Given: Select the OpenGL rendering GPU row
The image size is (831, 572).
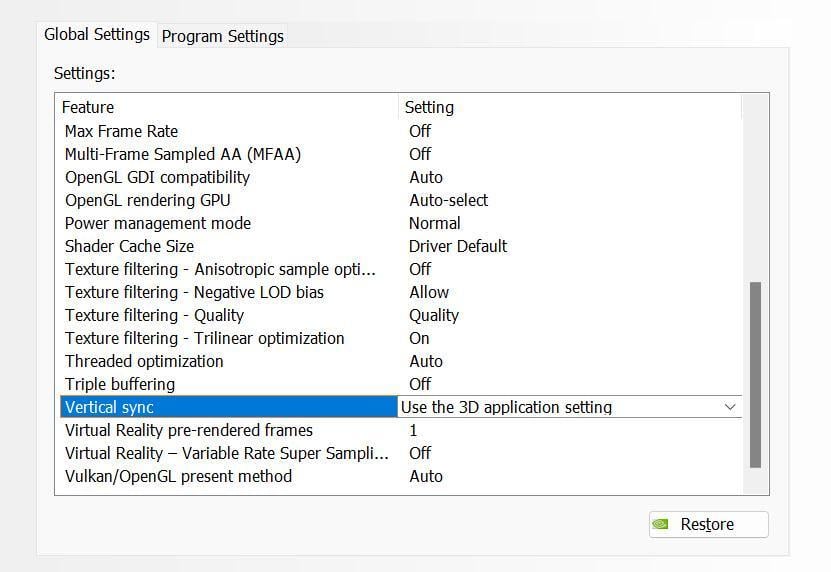Looking at the screenshot, I should pyautogui.click(x=401, y=200).
